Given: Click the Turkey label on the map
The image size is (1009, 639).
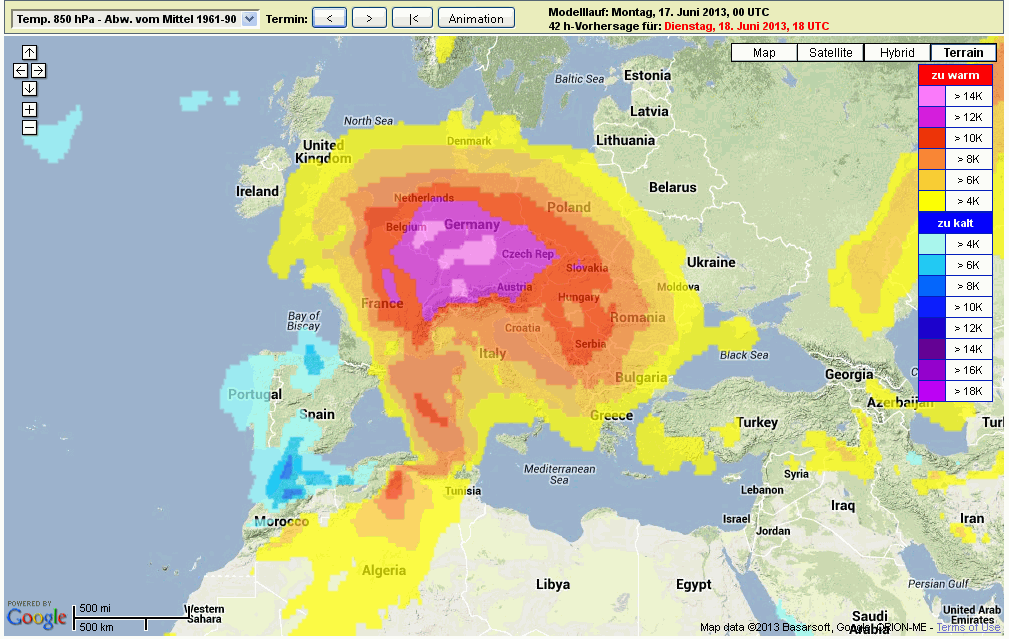Looking at the screenshot, I should [x=757, y=423].
